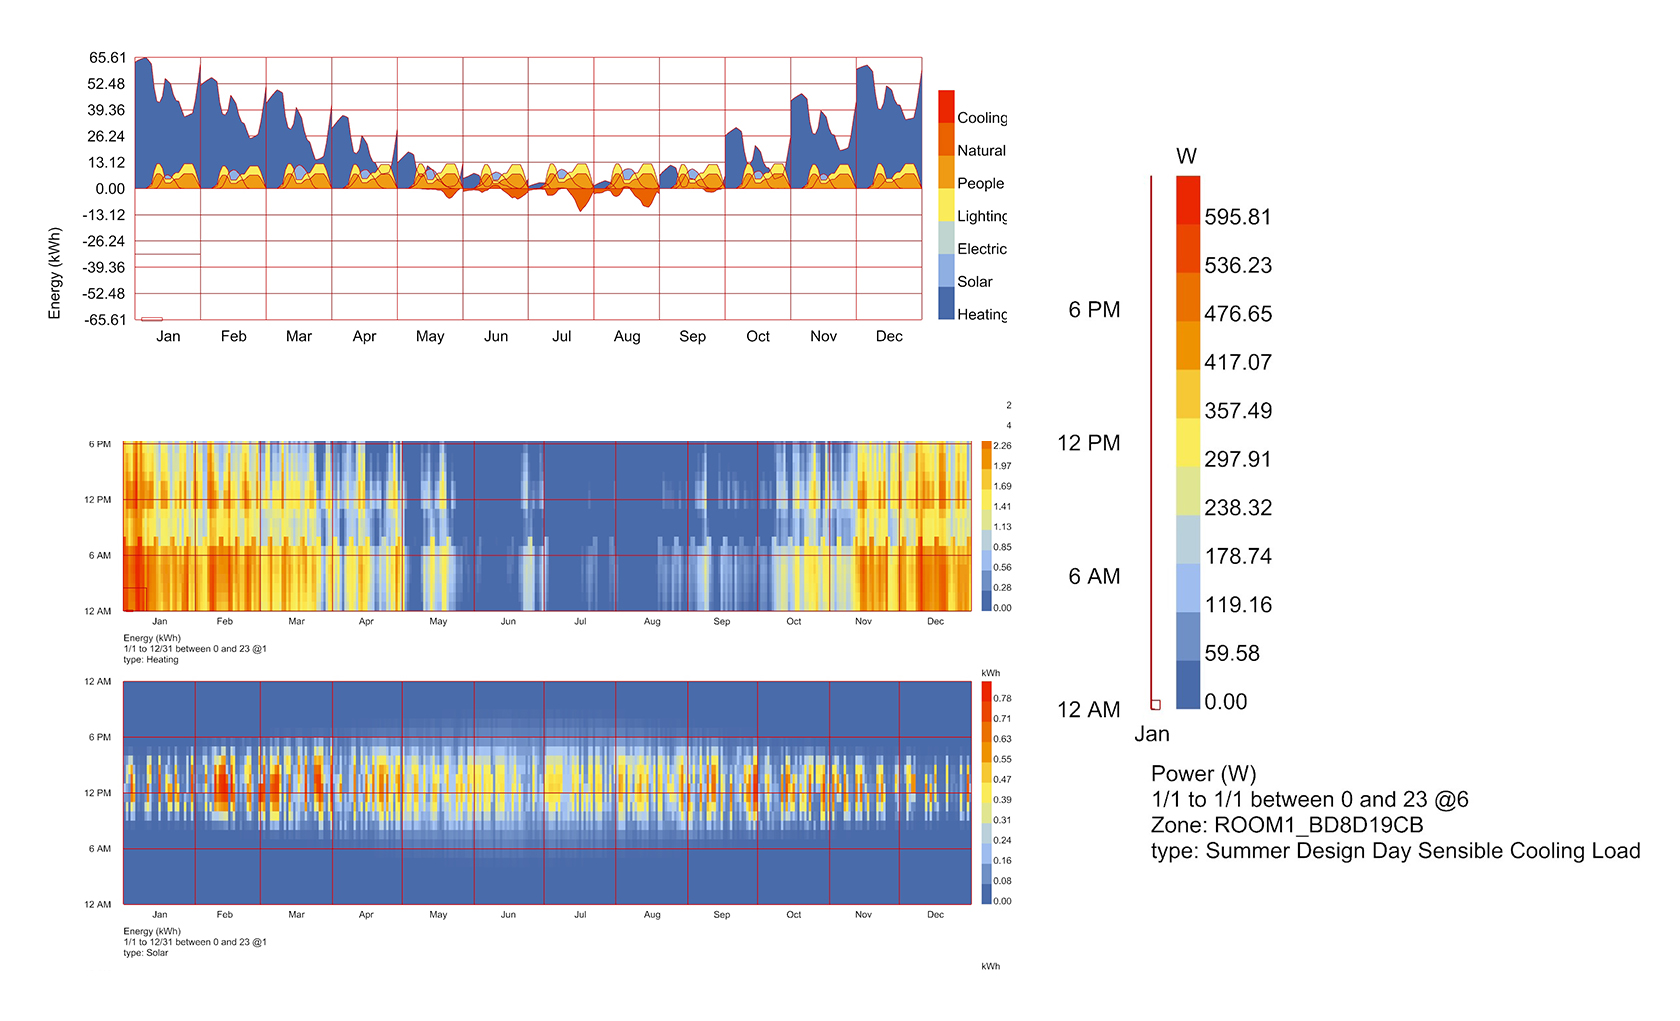Screen dimensions: 1680x1021
Task: Click the light blue Solar legend swatch
Action: click(946, 270)
